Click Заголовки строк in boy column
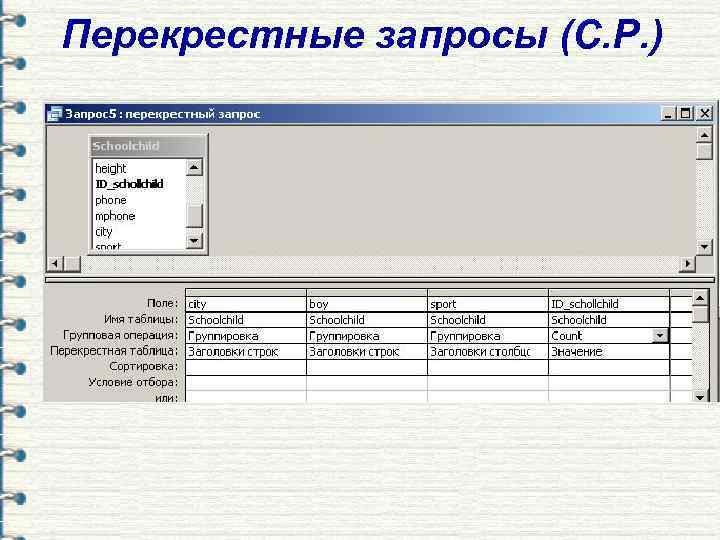Screen dimensions: 720x540 [x=367, y=352]
